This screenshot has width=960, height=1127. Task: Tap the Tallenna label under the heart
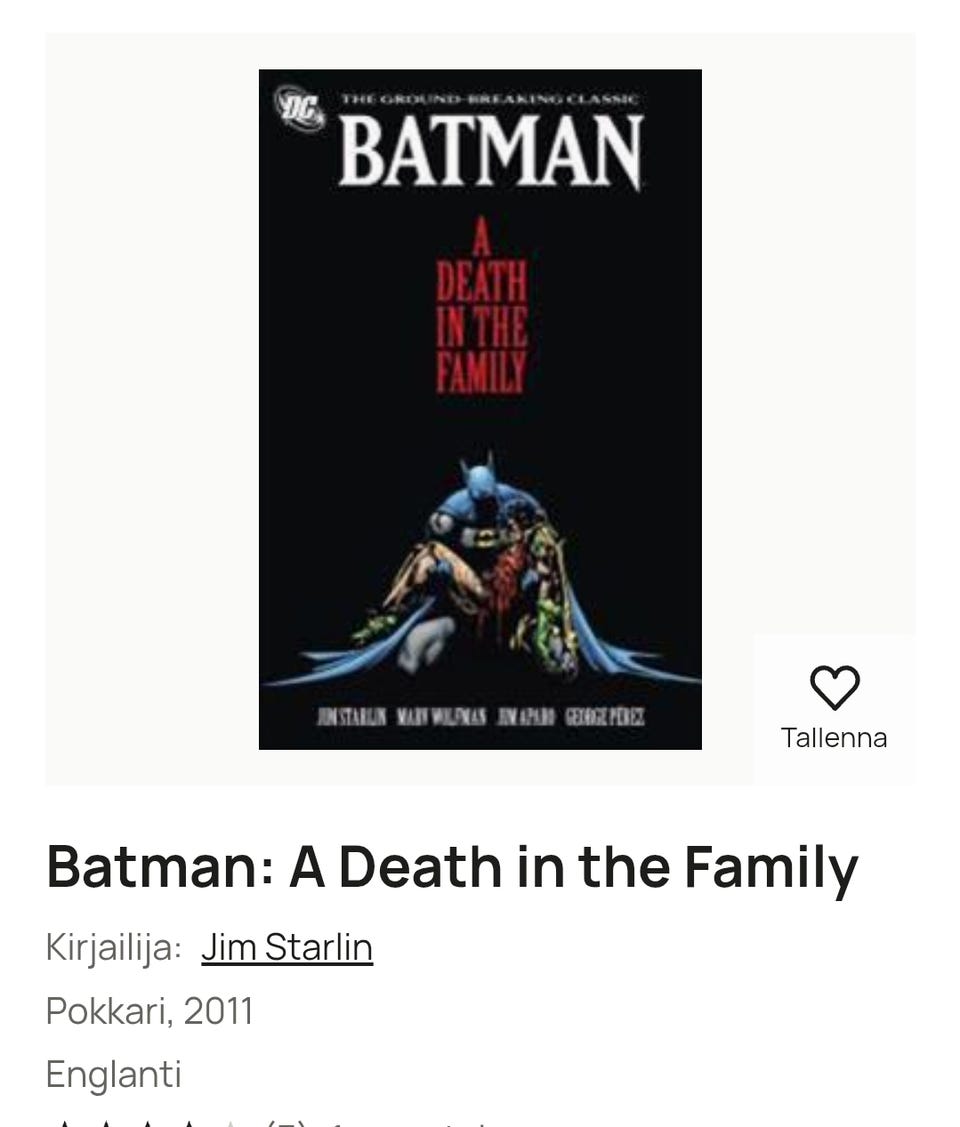point(834,738)
